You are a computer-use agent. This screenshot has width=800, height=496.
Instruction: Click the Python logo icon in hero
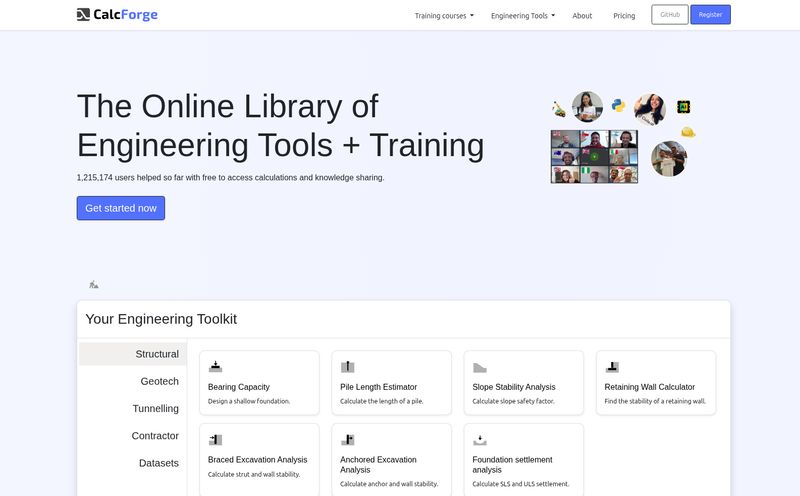pos(618,106)
